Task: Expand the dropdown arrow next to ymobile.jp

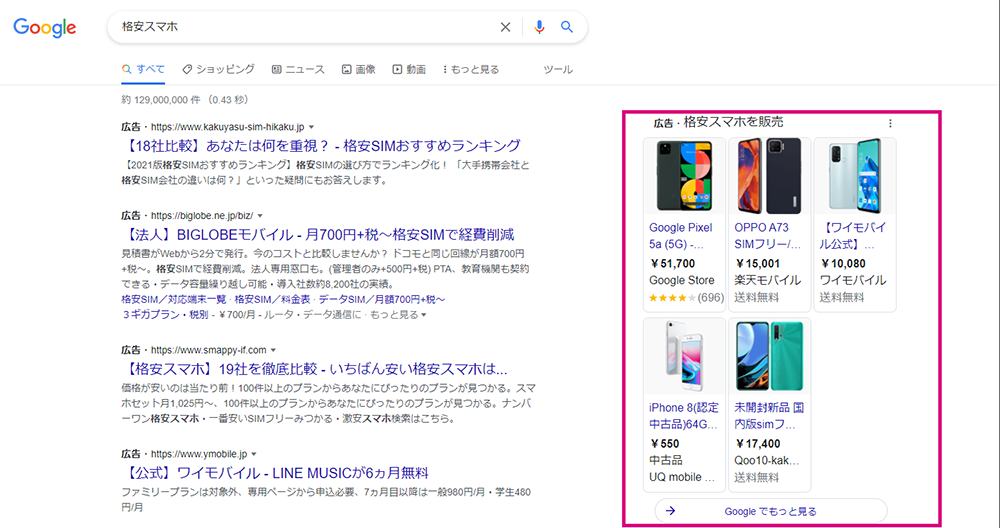Action: click(x=254, y=454)
